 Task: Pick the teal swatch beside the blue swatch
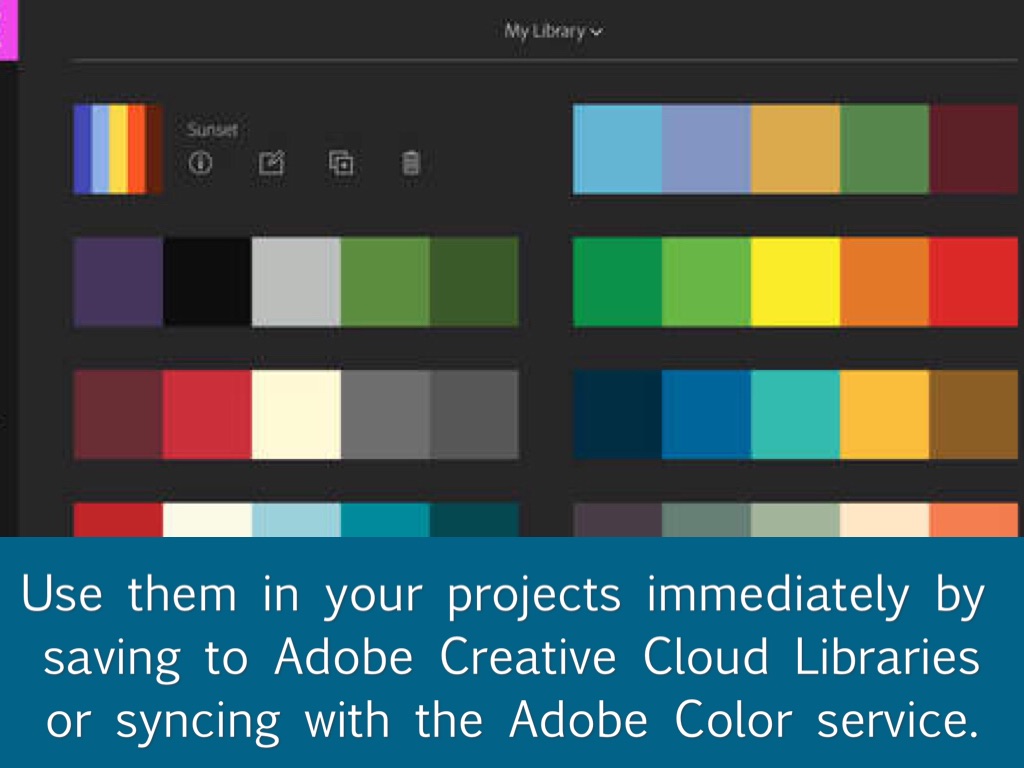tap(795, 415)
